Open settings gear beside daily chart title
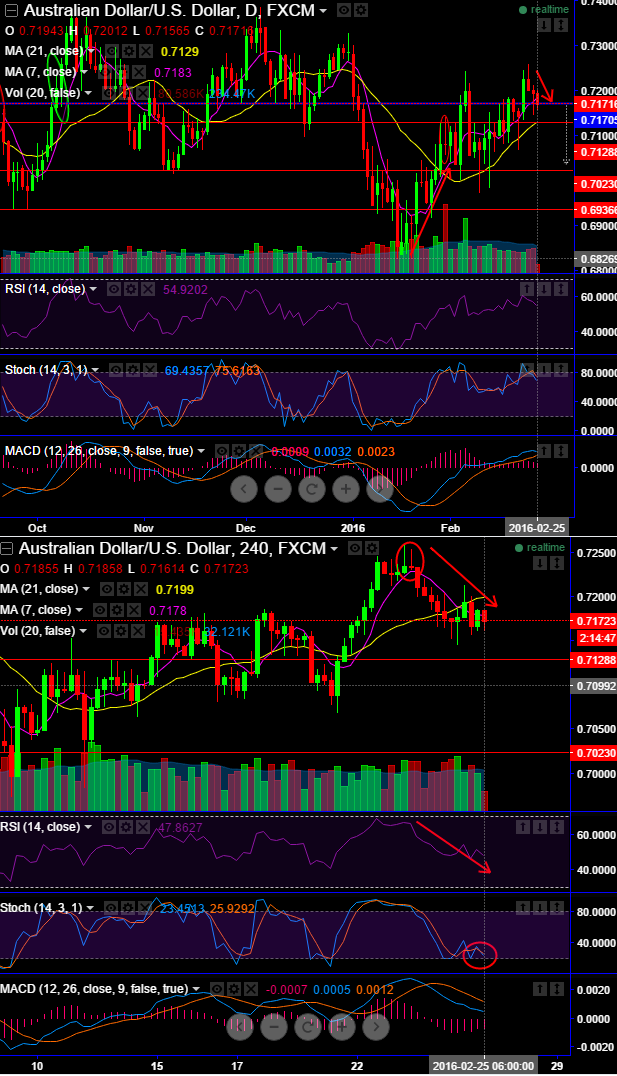This screenshot has width=617, height=1076. tap(361, 10)
